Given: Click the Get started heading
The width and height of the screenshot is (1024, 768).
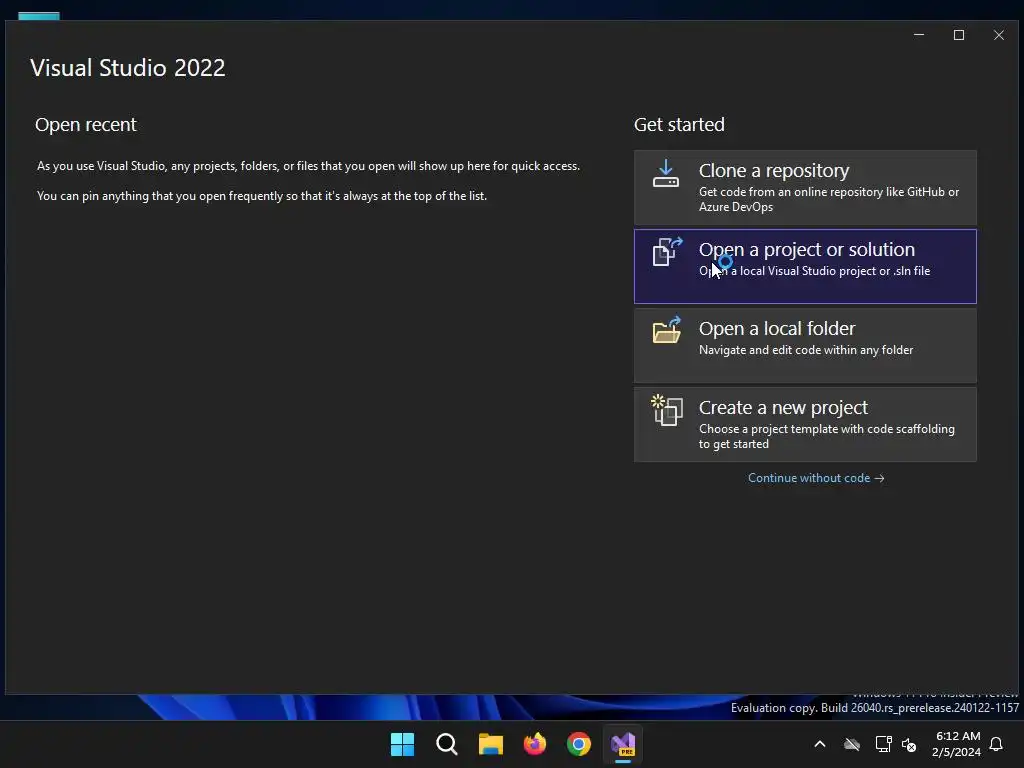Looking at the screenshot, I should pos(679,124).
